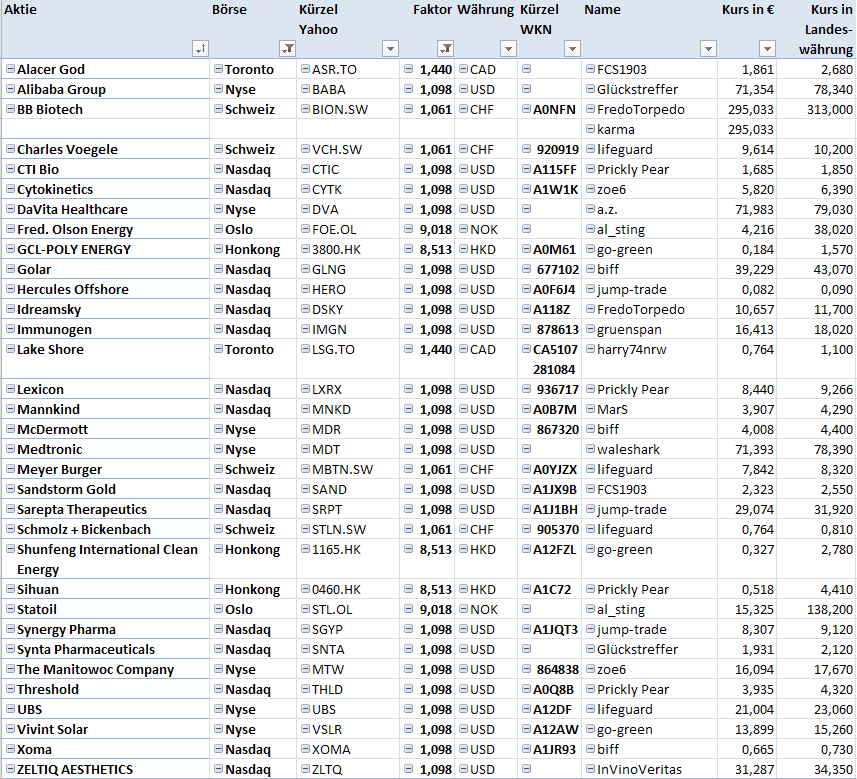
Task: Click collapse icon next to ZLTQ
Action: click(305, 769)
